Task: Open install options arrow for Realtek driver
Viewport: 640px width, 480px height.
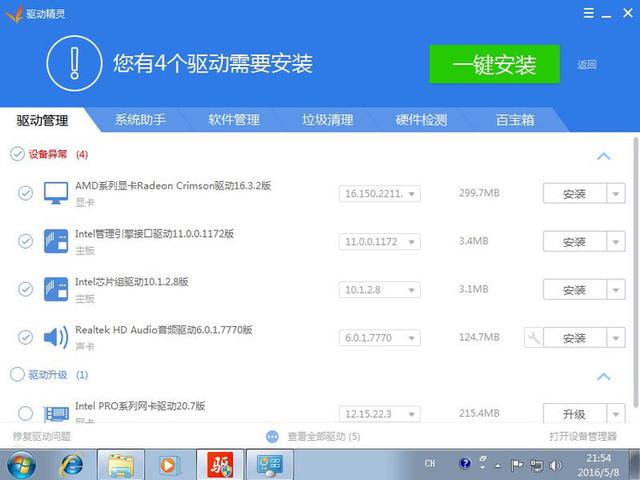Action: (616, 338)
